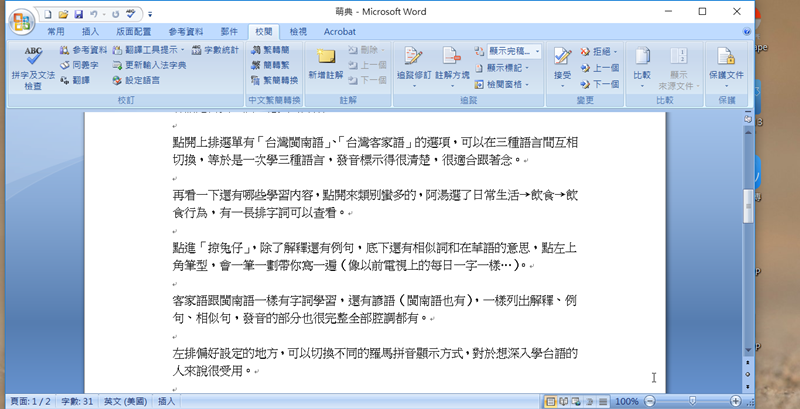800x409 pixels.
Task: Expand the 顯示標記 menu
Action: coord(502,67)
